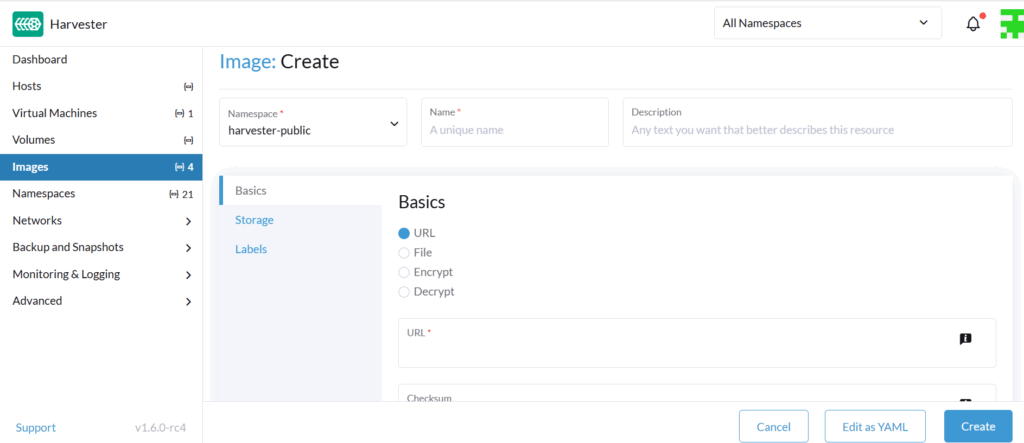The image size is (1024, 443).
Task: Open the notifications bell
Action: (x=973, y=24)
